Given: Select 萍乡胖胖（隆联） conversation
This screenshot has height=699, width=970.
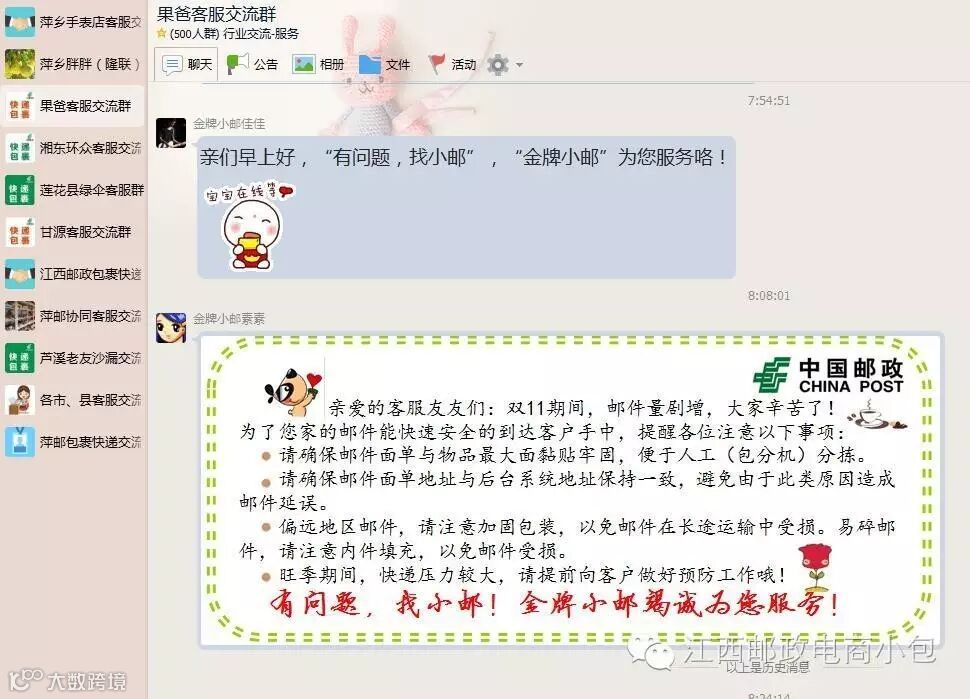Looking at the screenshot, I should point(73,64).
